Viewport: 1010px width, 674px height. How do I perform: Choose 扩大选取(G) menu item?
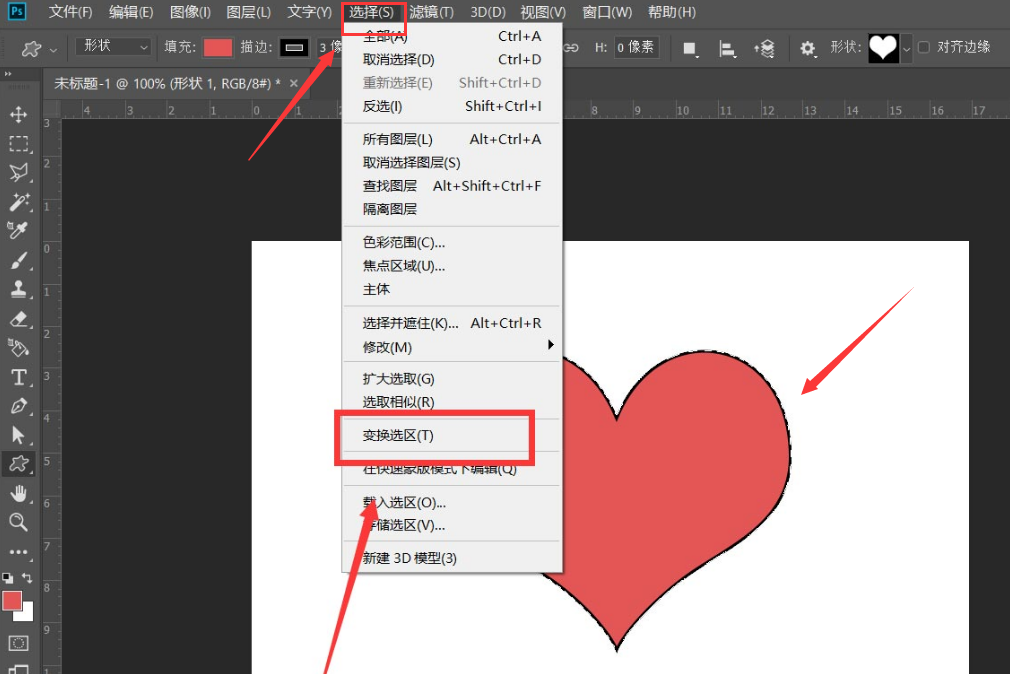(x=452, y=379)
